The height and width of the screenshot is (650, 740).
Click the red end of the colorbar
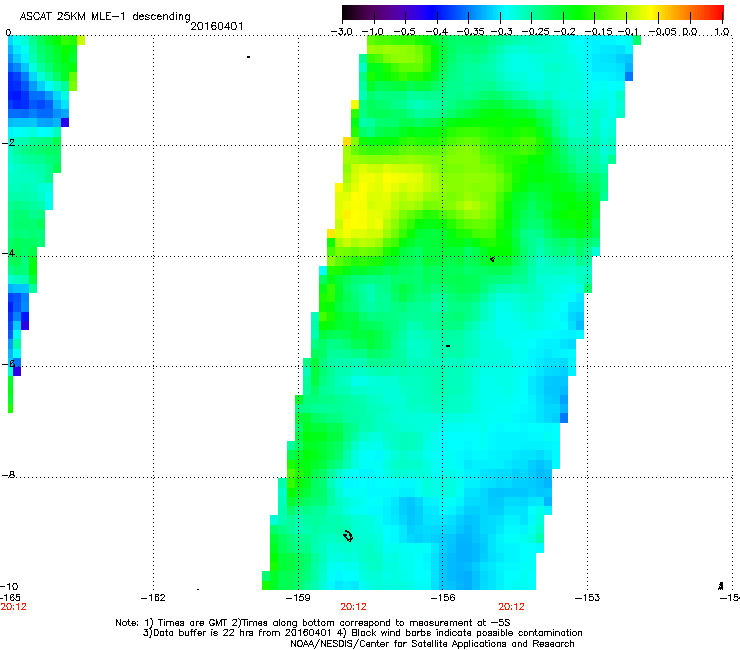point(716,12)
